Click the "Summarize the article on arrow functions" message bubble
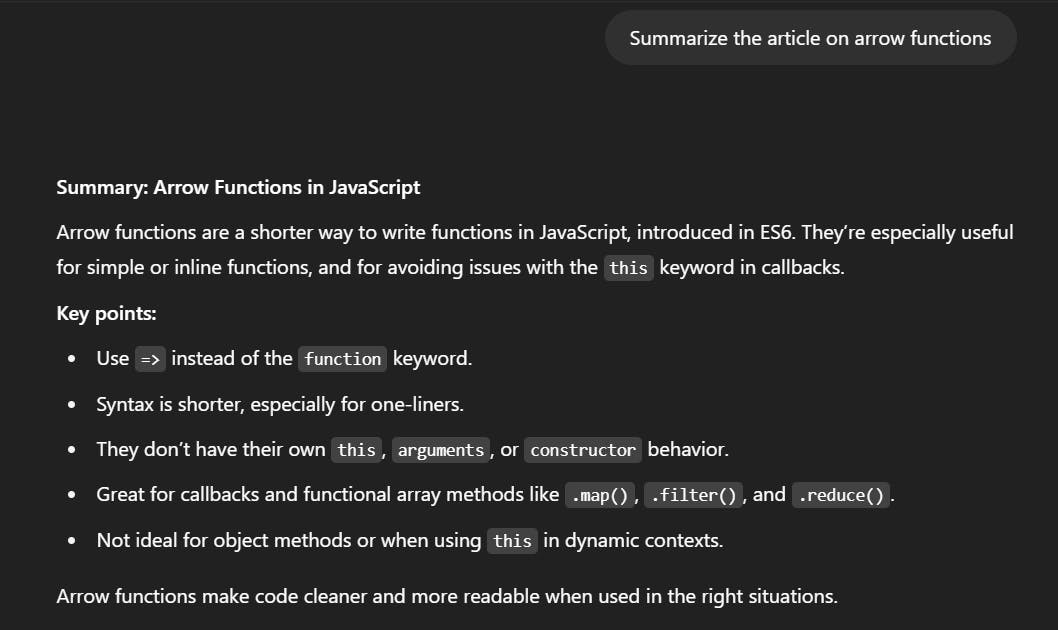Viewport: 1058px width, 630px height. point(810,38)
